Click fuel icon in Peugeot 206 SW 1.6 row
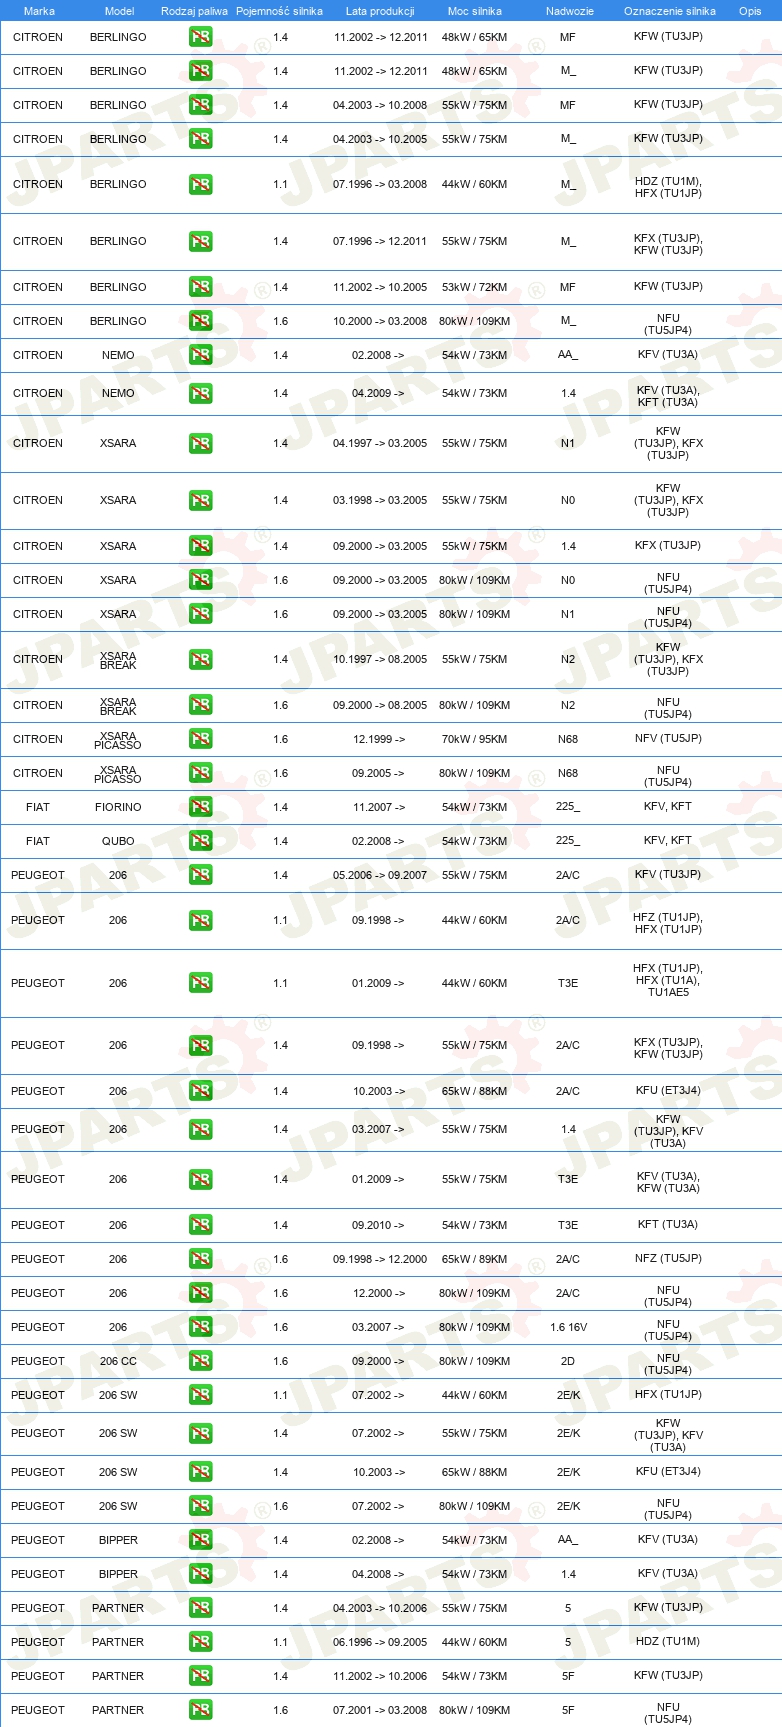 [x=200, y=1506]
